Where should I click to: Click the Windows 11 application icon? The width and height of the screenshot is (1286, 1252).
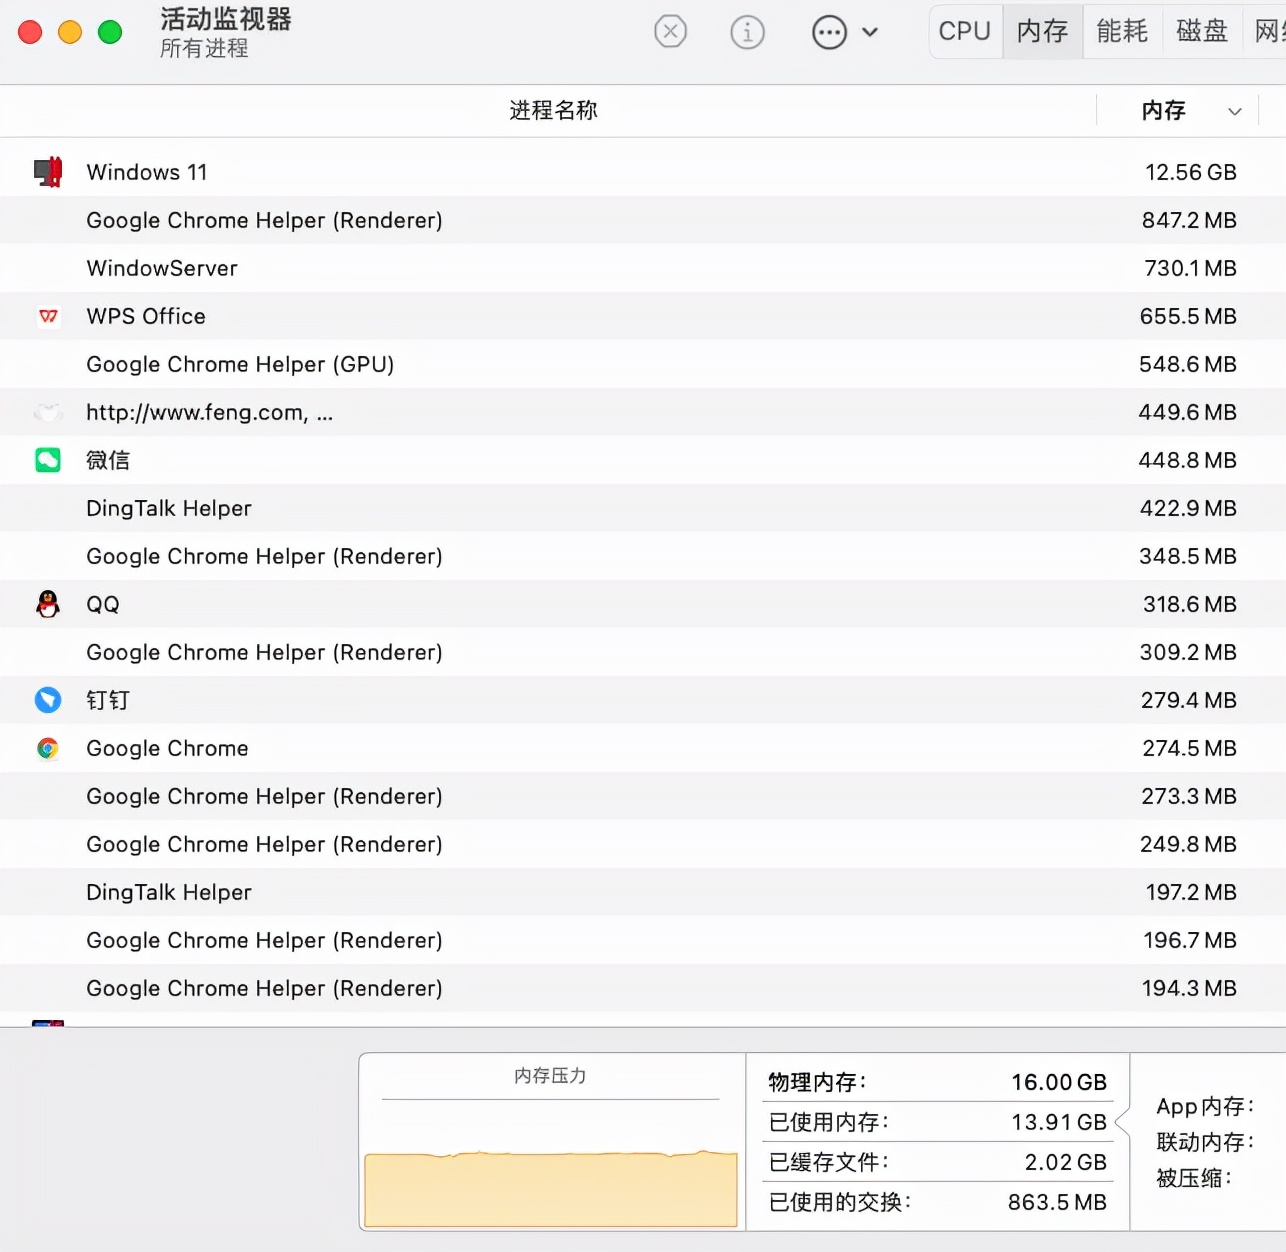[48, 171]
